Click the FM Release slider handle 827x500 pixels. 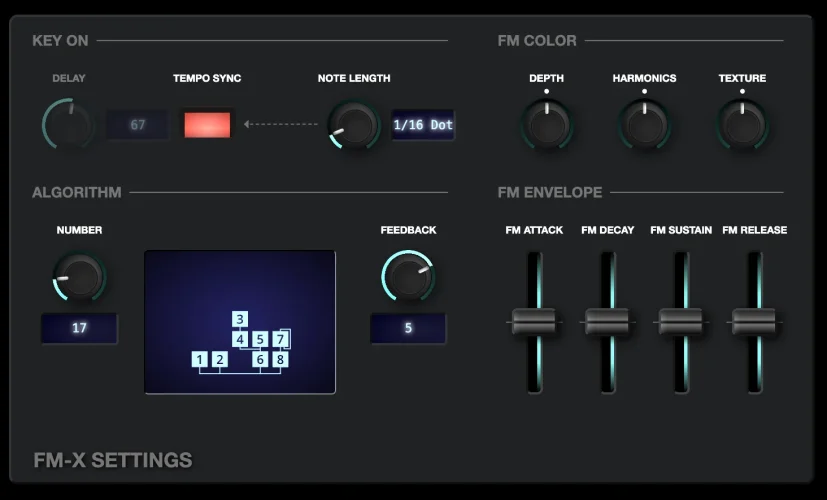(754, 321)
